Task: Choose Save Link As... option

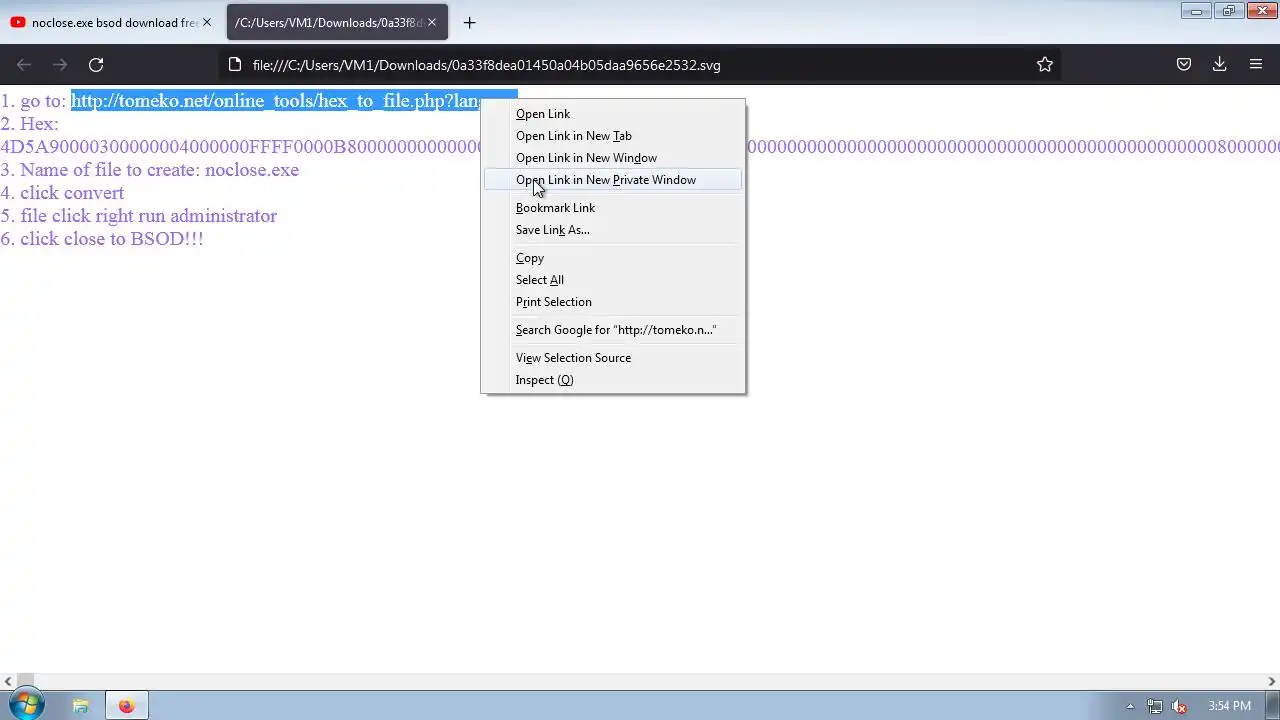Action: click(613, 230)
